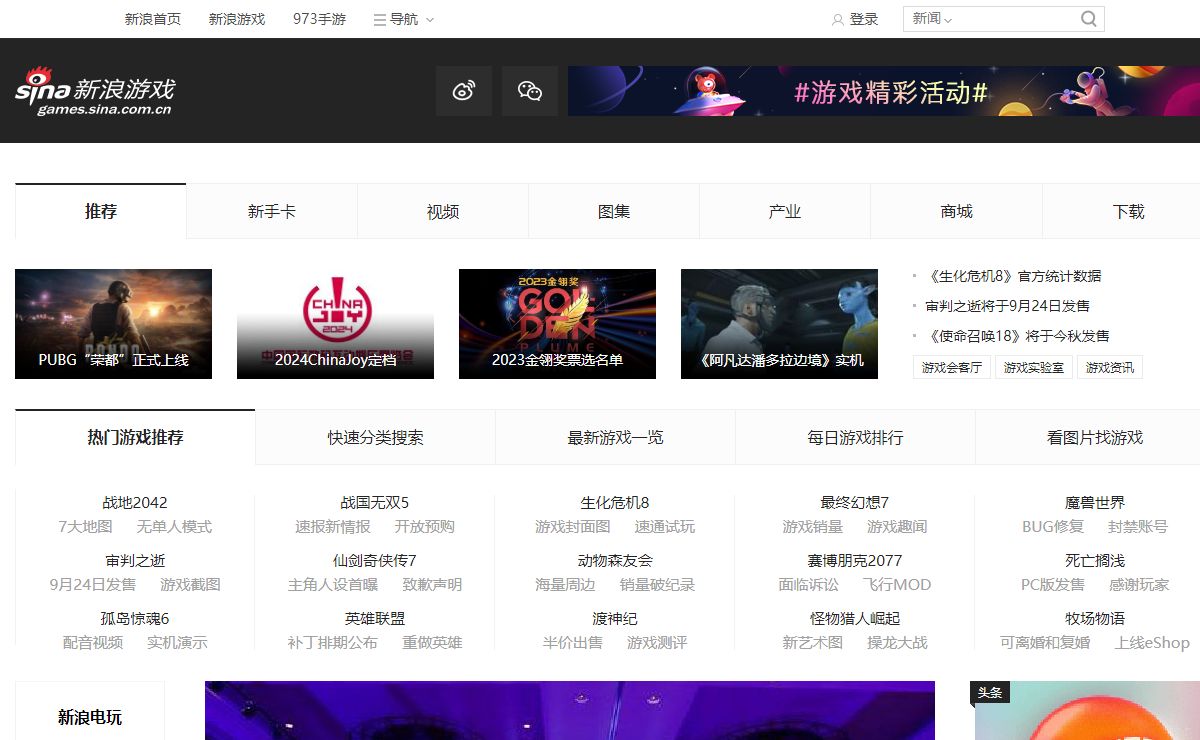Open 补丁排期公布 under 英雄联盟

(x=333, y=642)
